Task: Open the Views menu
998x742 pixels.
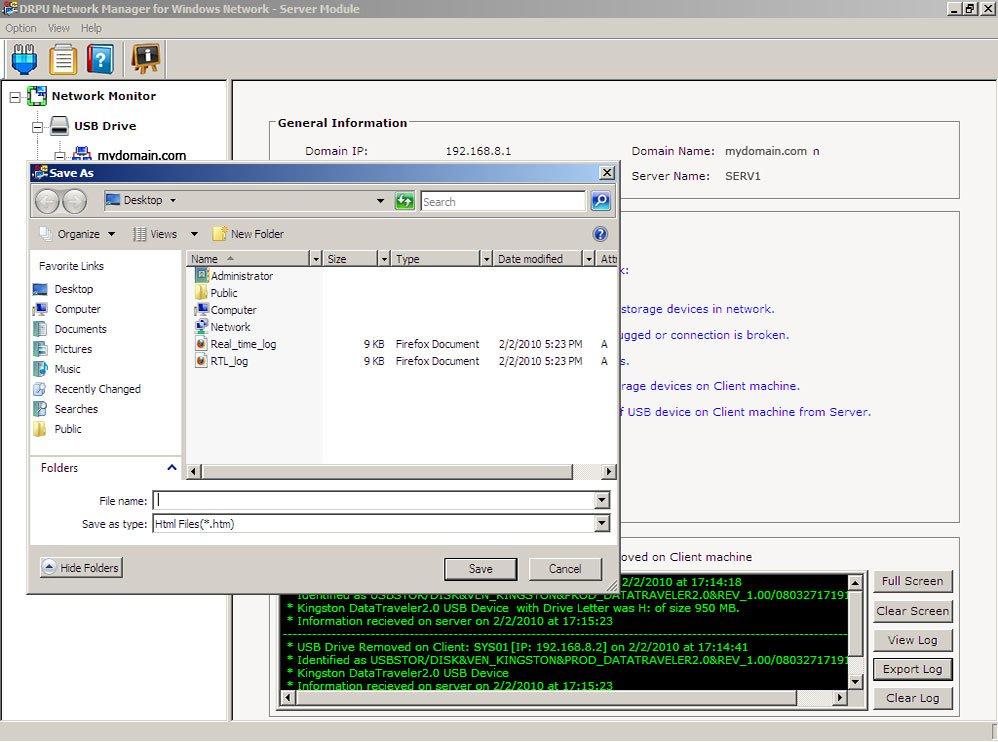Action: (x=156, y=234)
